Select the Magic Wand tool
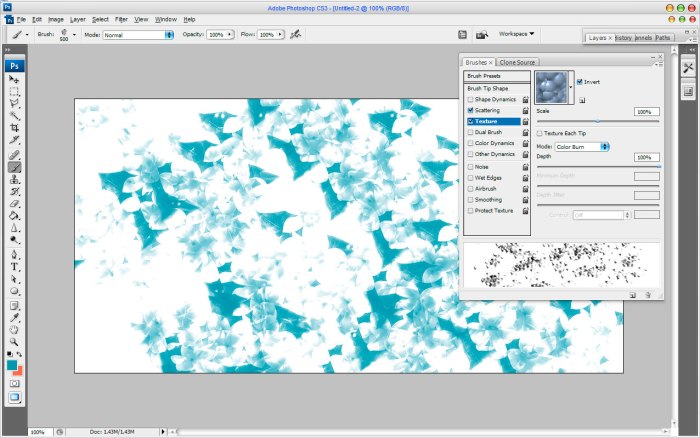The width and height of the screenshot is (700, 438). [x=14, y=116]
